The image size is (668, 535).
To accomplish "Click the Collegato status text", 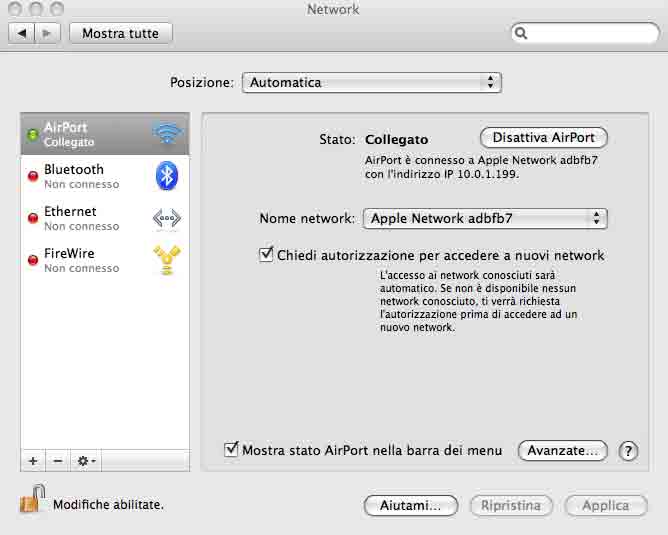I will pos(397,140).
